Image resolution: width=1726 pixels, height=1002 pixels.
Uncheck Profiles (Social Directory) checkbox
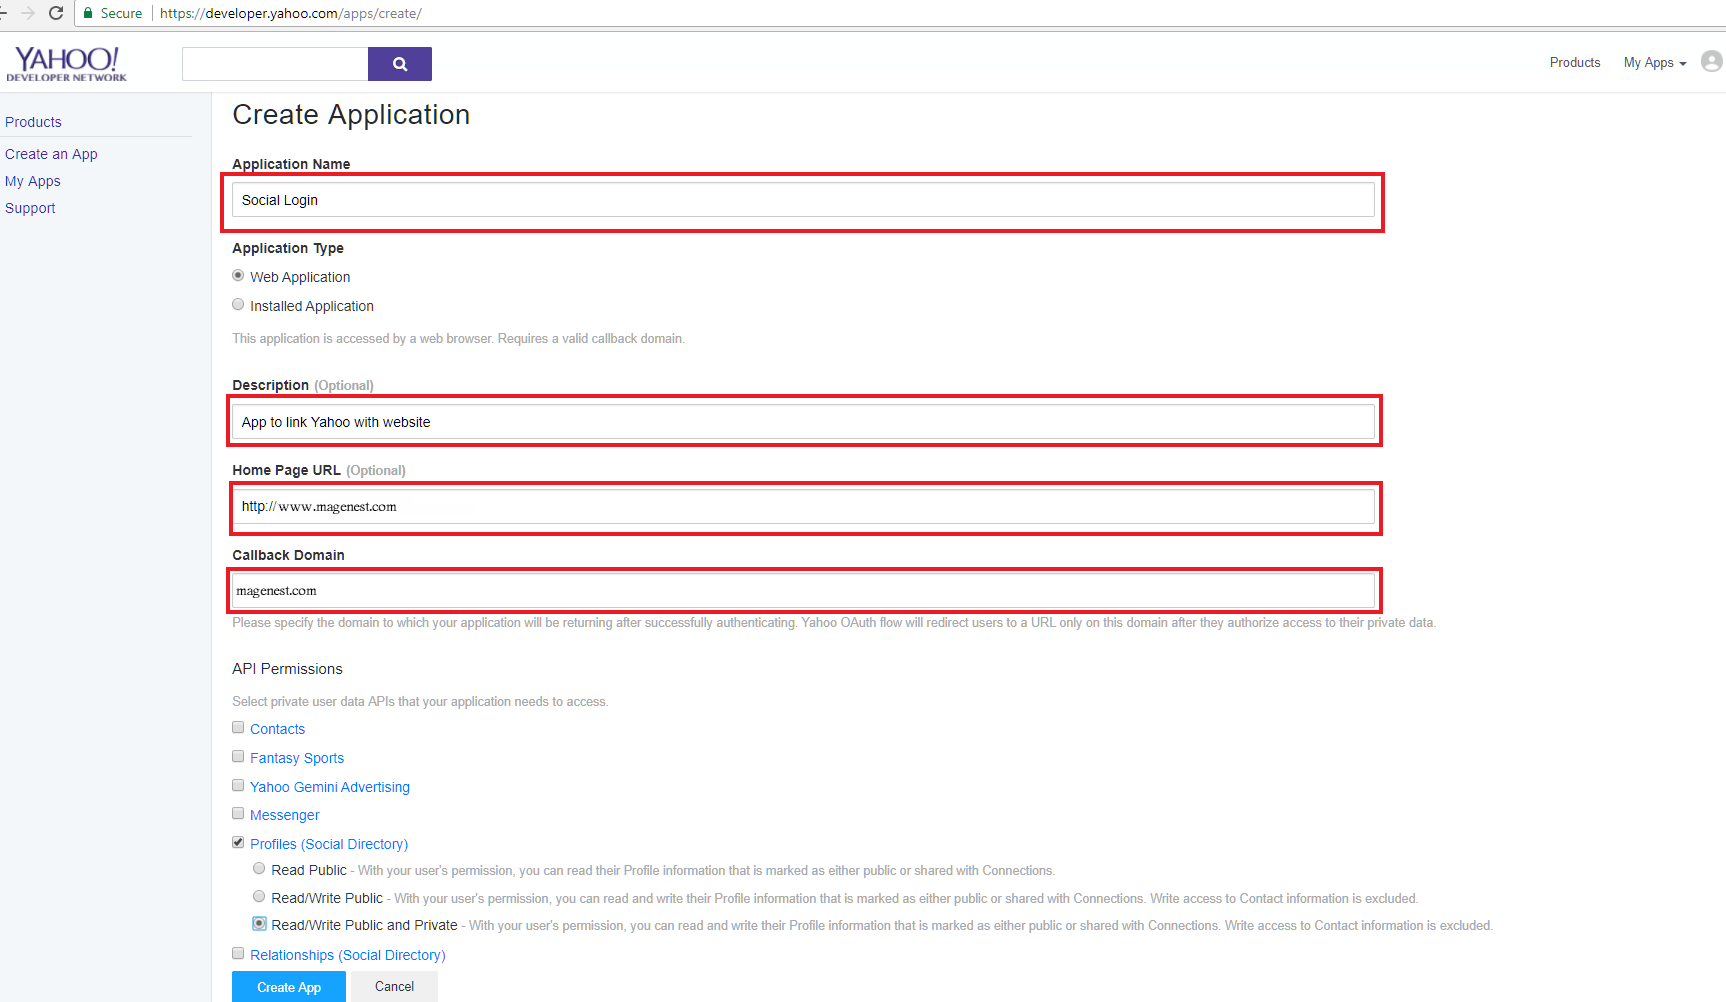(238, 843)
